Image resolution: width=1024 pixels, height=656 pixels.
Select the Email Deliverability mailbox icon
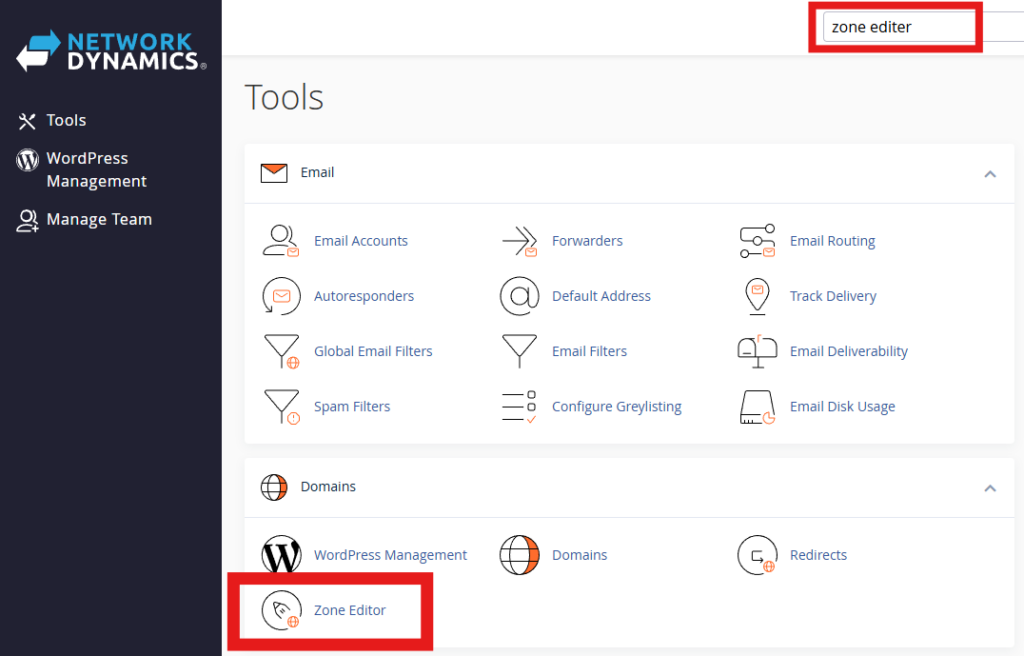tap(757, 351)
